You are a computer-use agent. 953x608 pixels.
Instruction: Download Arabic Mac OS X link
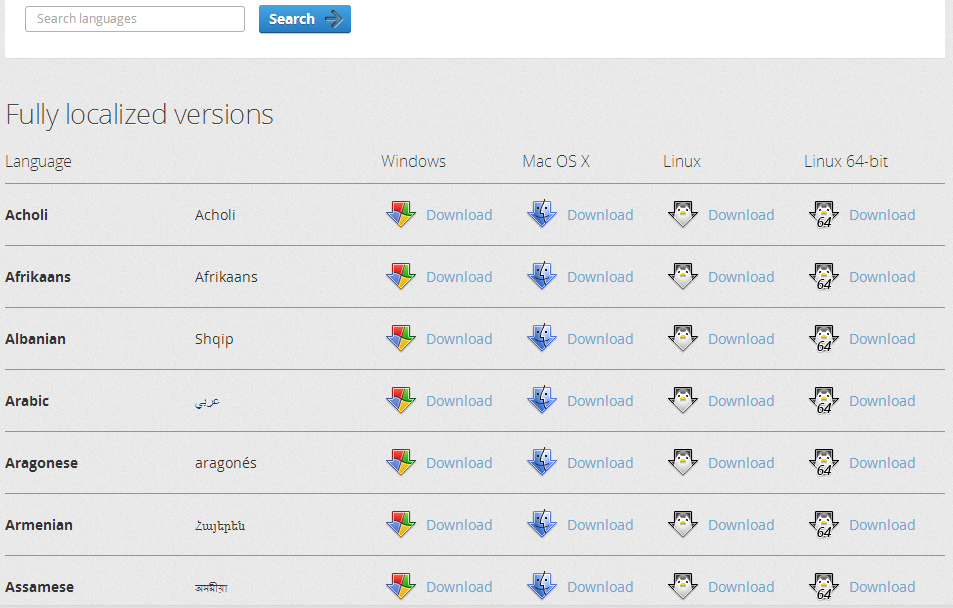coord(600,401)
